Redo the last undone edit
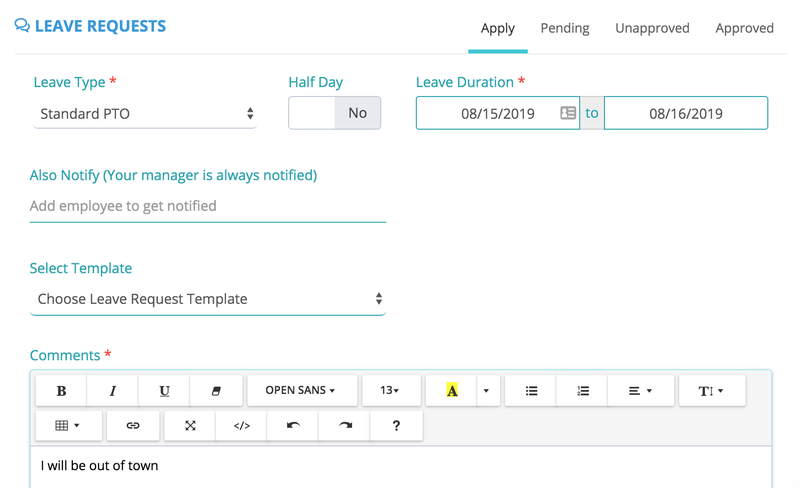 coord(345,426)
